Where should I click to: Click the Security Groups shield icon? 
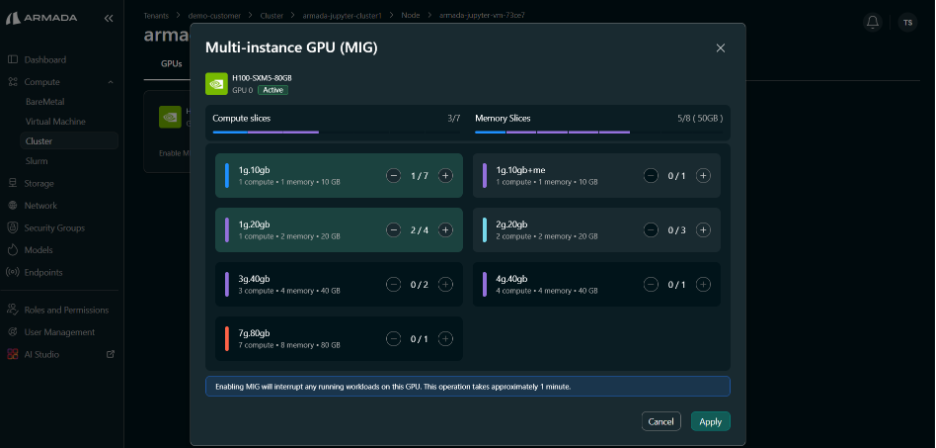pos(13,228)
